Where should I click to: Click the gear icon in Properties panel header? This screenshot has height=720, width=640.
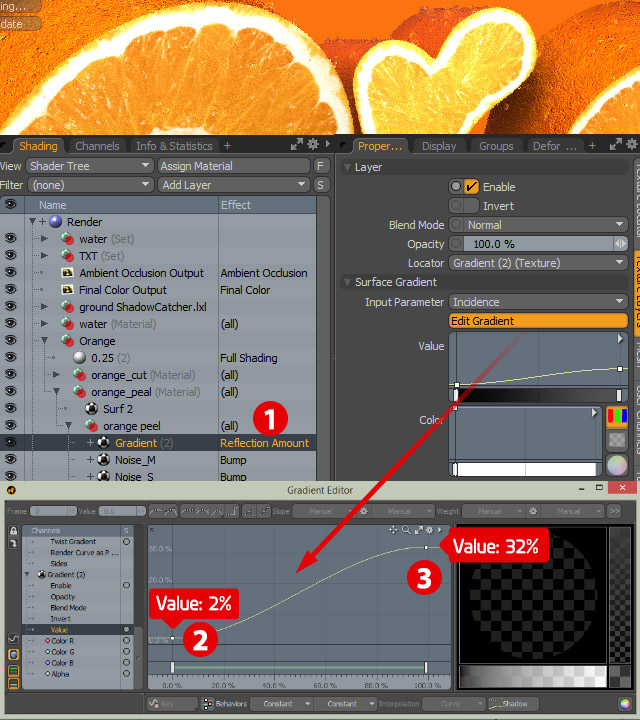pyautogui.click(x=632, y=145)
